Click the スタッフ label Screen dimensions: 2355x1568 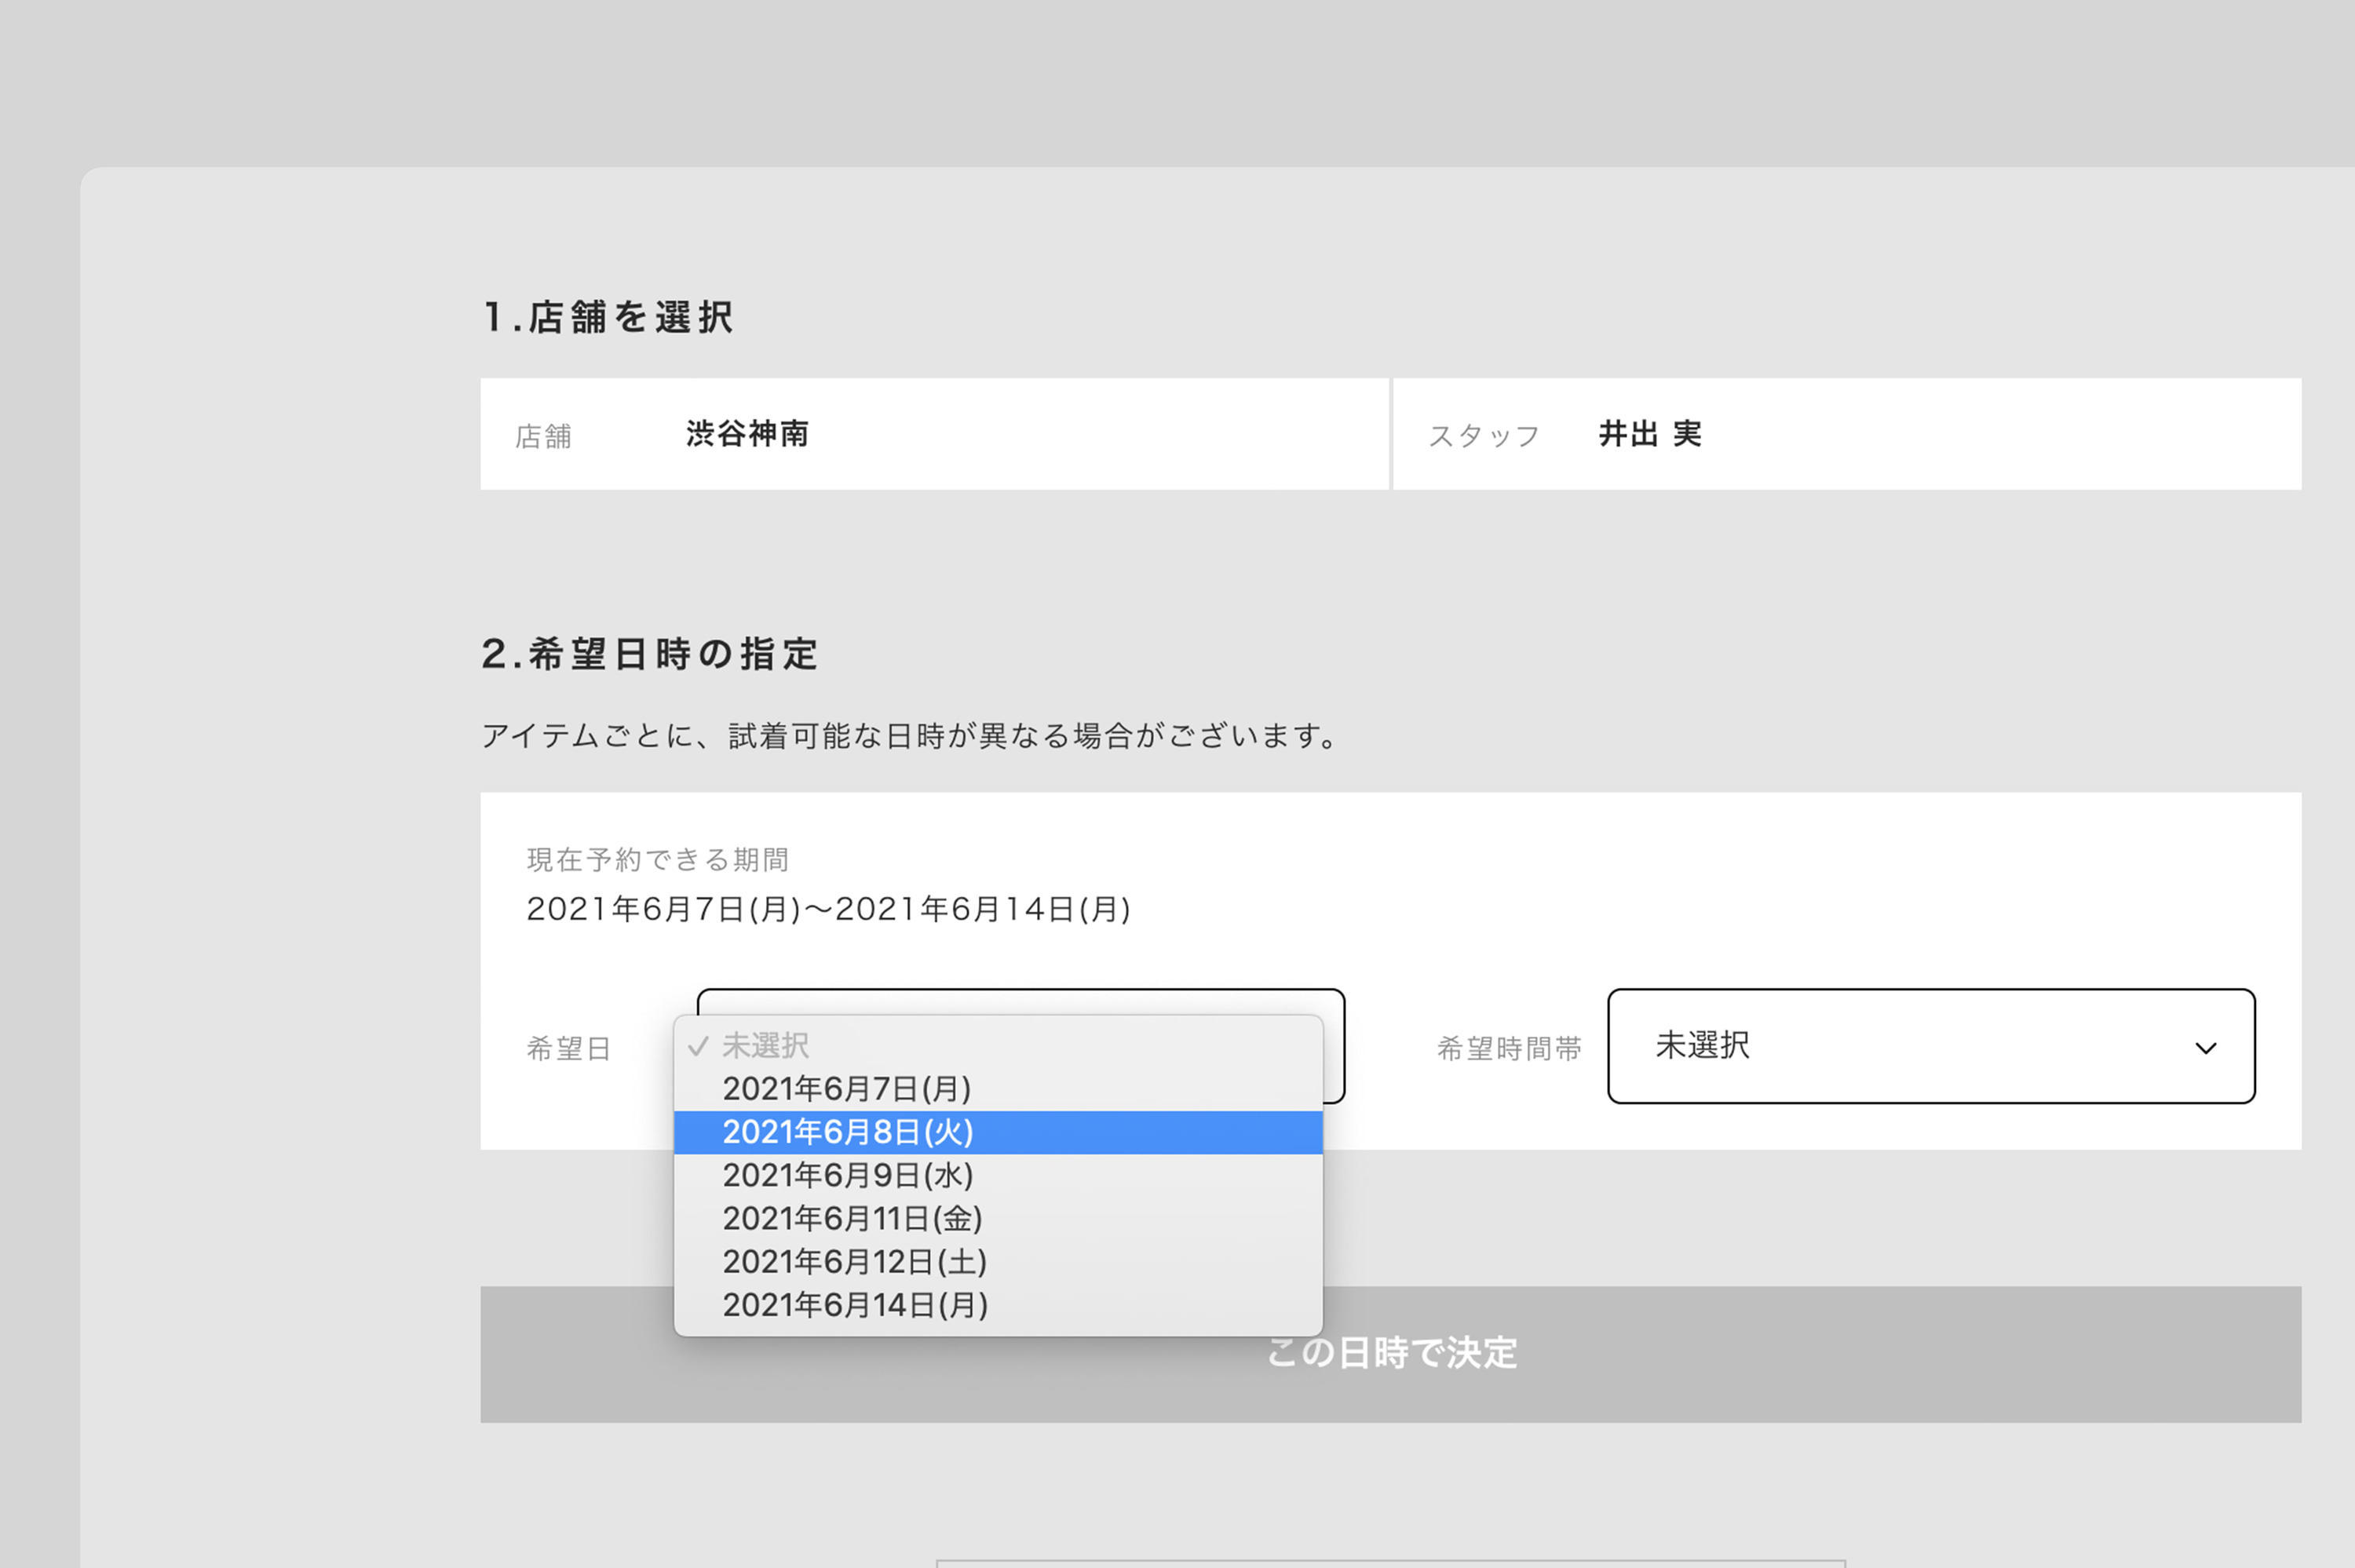pyautogui.click(x=1484, y=436)
